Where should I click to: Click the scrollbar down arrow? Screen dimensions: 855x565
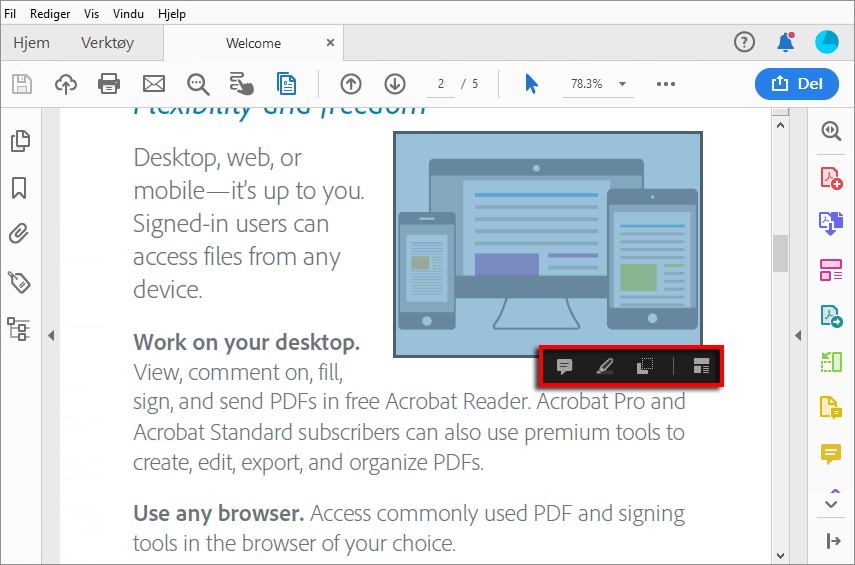pos(780,556)
